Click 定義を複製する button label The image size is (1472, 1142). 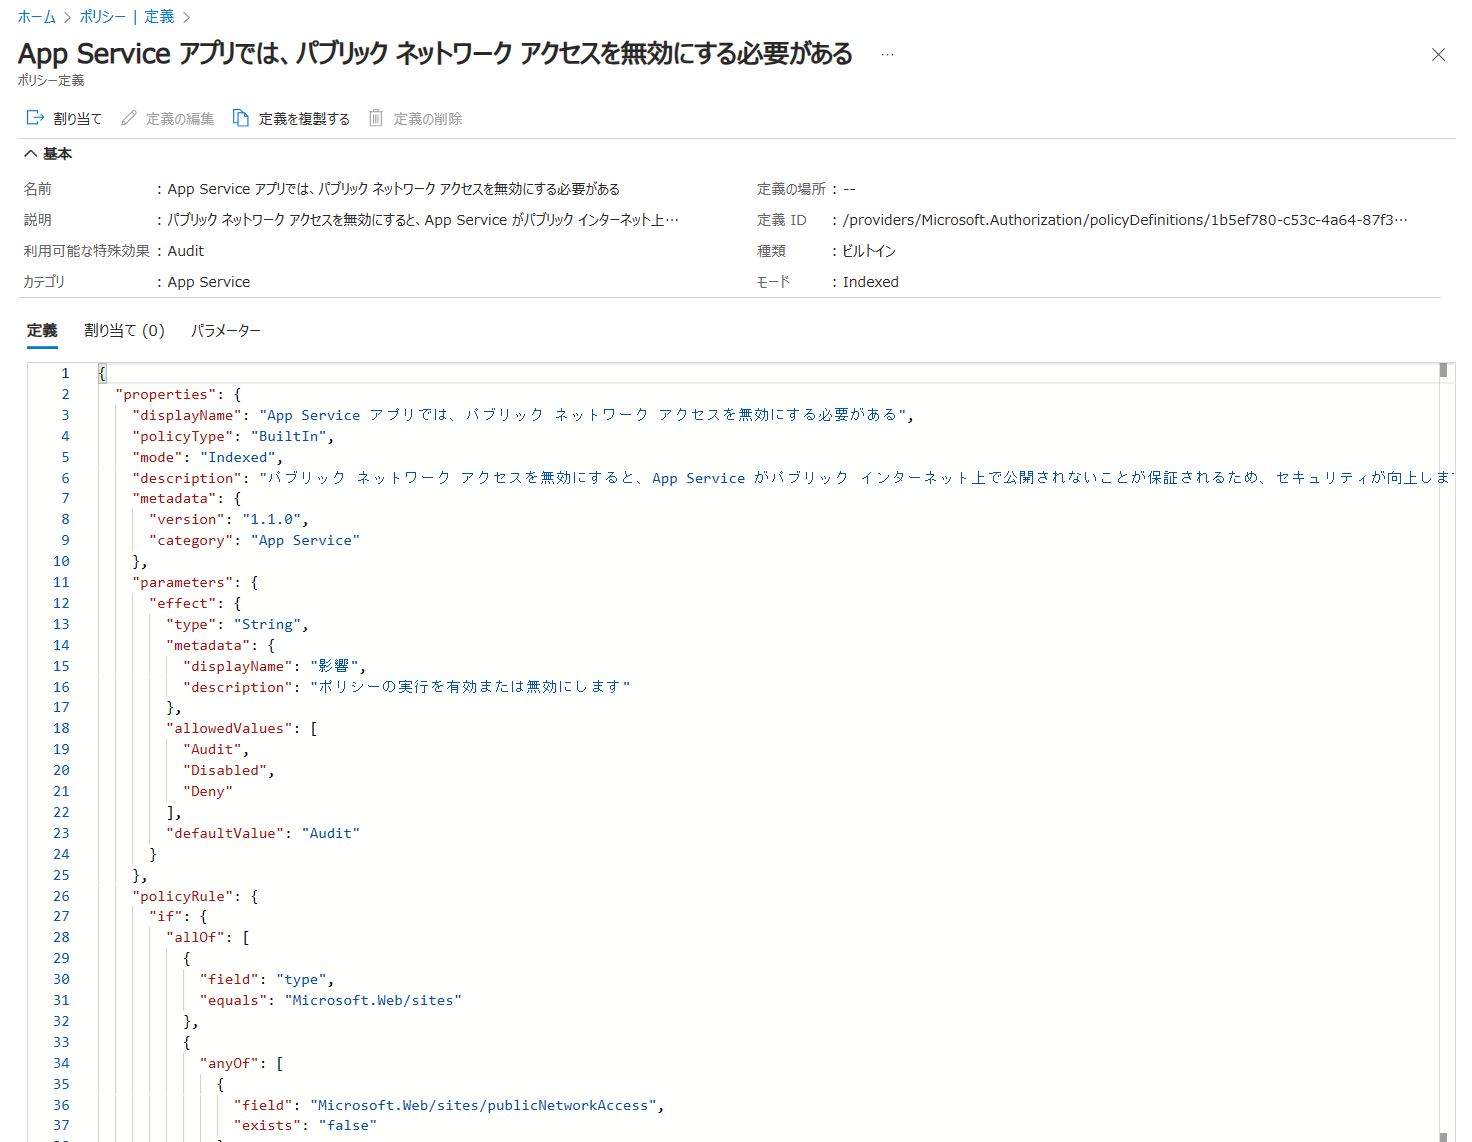pos(304,119)
